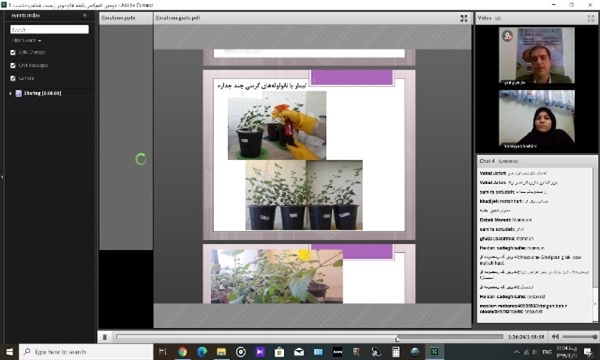Select the pdf share pod tab

178,18
